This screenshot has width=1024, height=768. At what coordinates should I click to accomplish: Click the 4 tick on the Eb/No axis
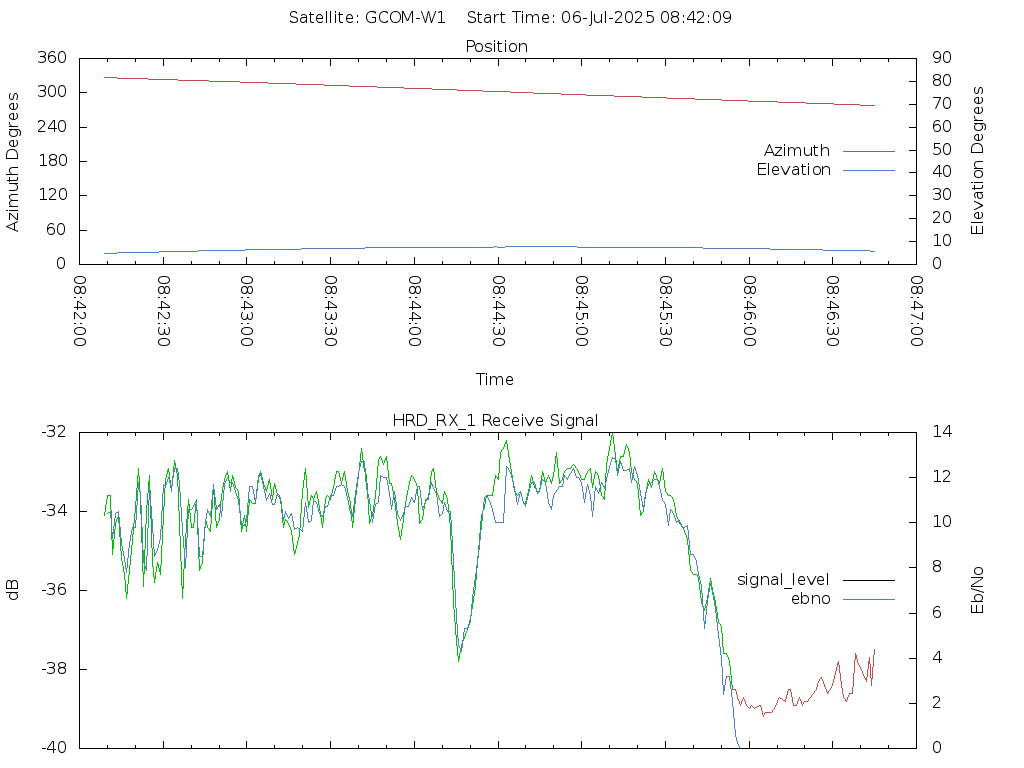tap(937, 658)
